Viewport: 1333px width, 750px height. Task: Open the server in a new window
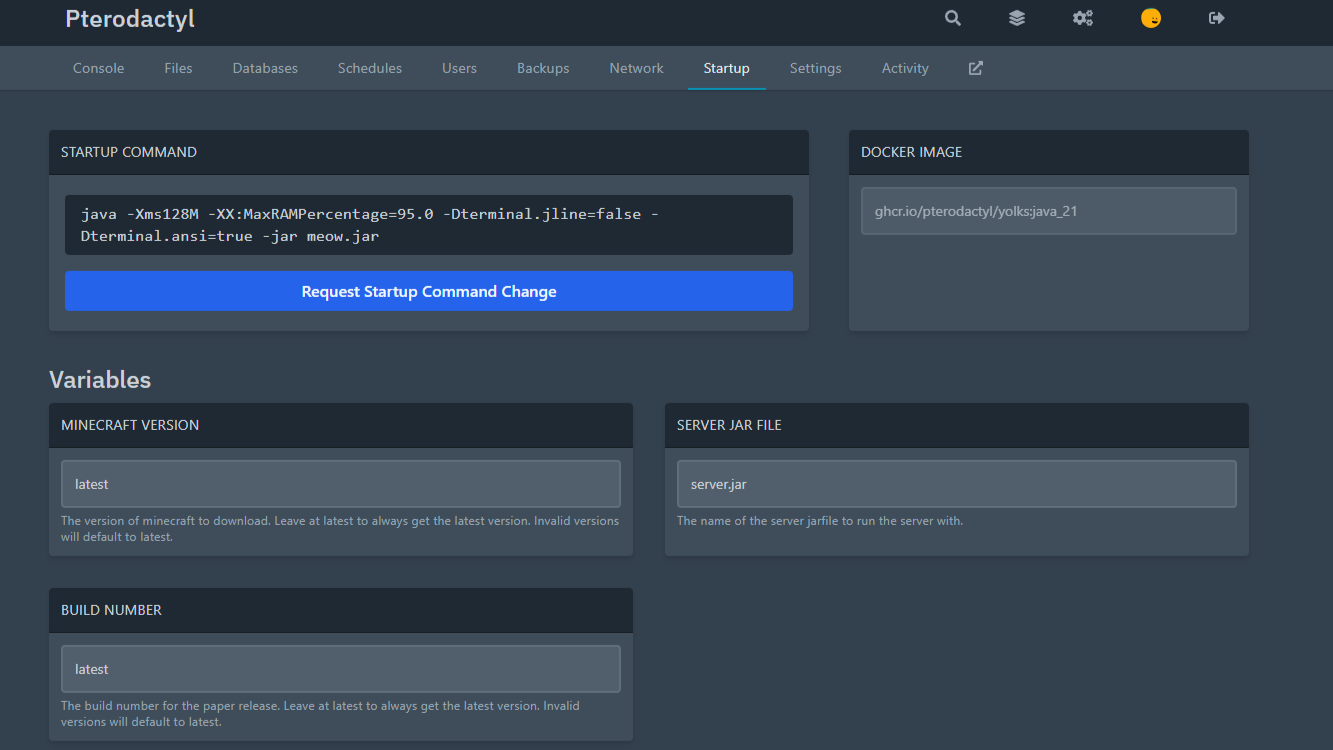975,67
